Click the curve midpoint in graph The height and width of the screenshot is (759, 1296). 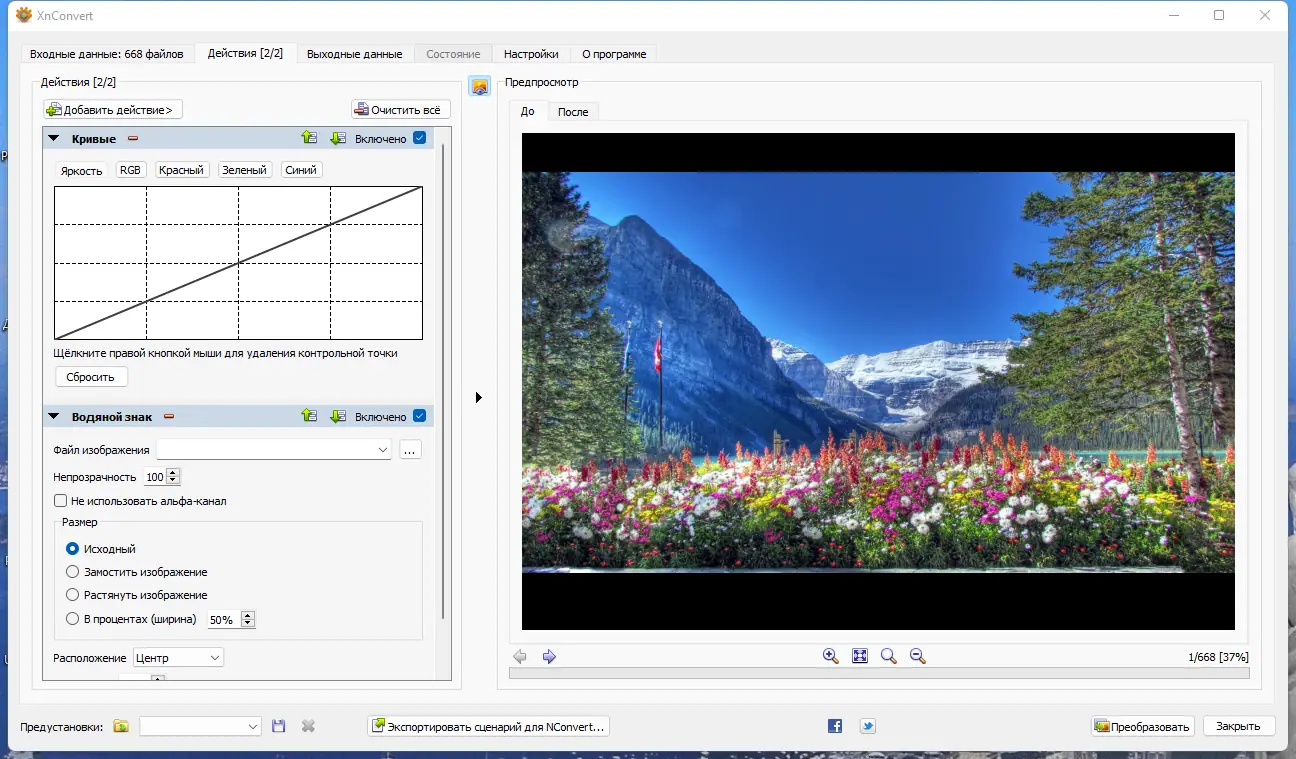point(238,263)
